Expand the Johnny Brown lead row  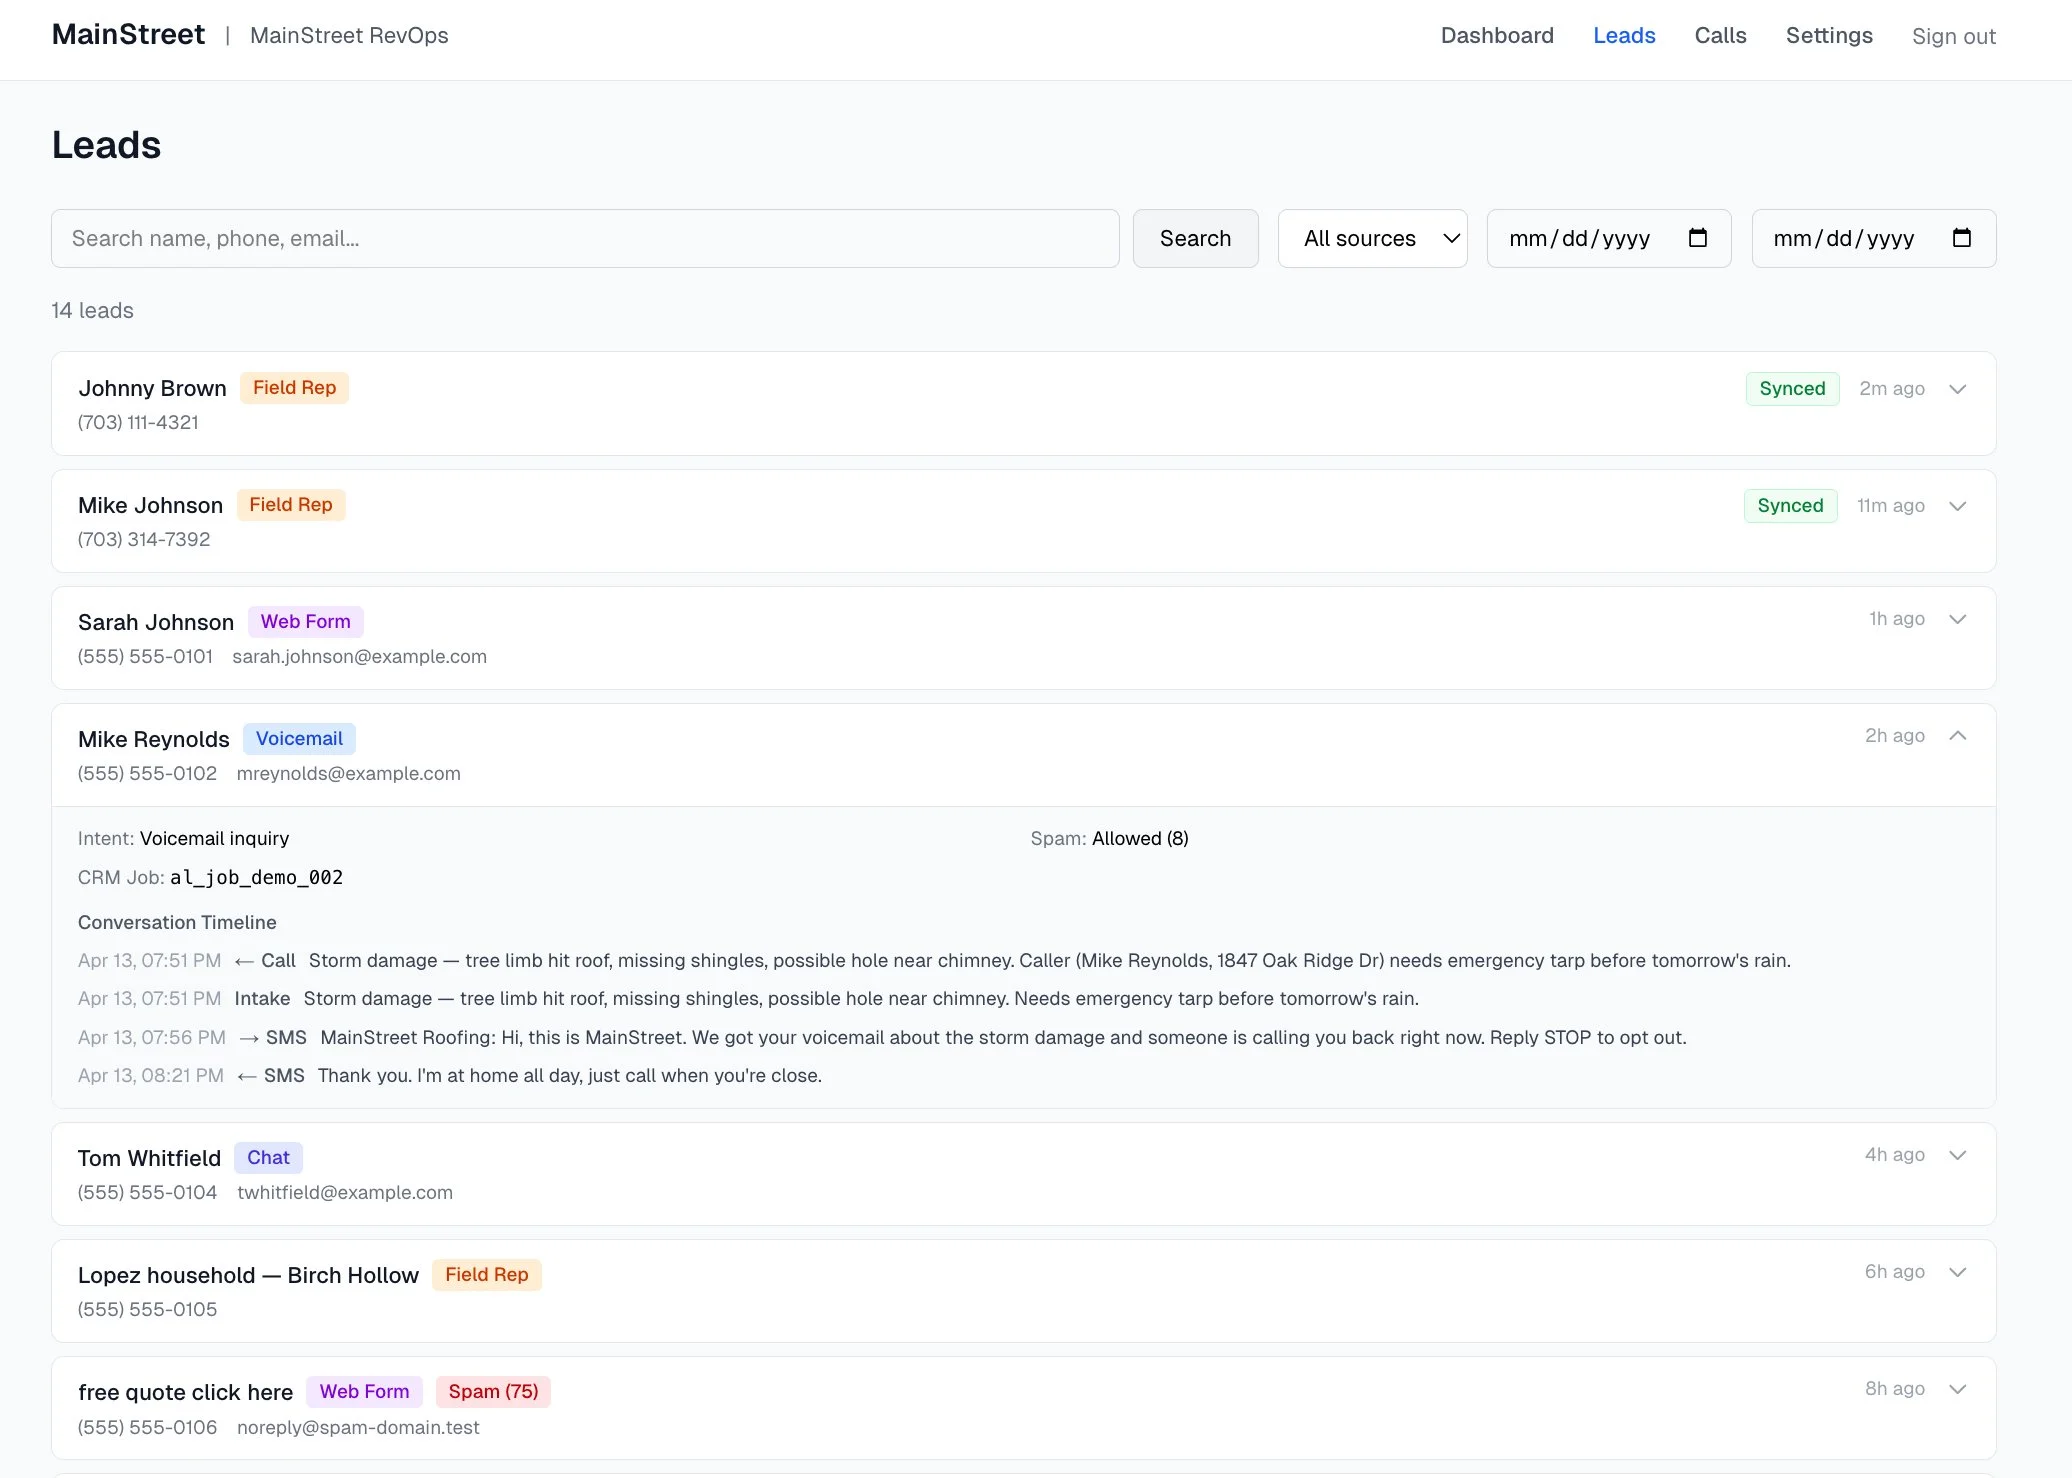tap(1957, 389)
